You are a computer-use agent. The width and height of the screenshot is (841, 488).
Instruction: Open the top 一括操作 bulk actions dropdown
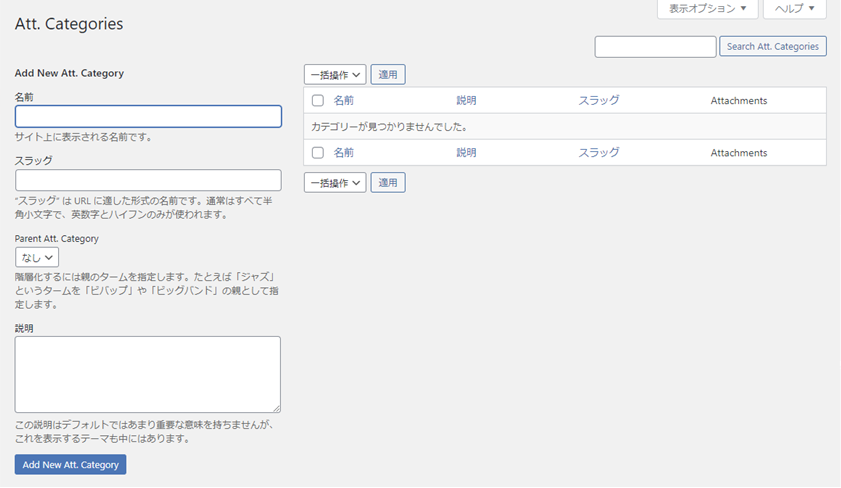coord(335,75)
